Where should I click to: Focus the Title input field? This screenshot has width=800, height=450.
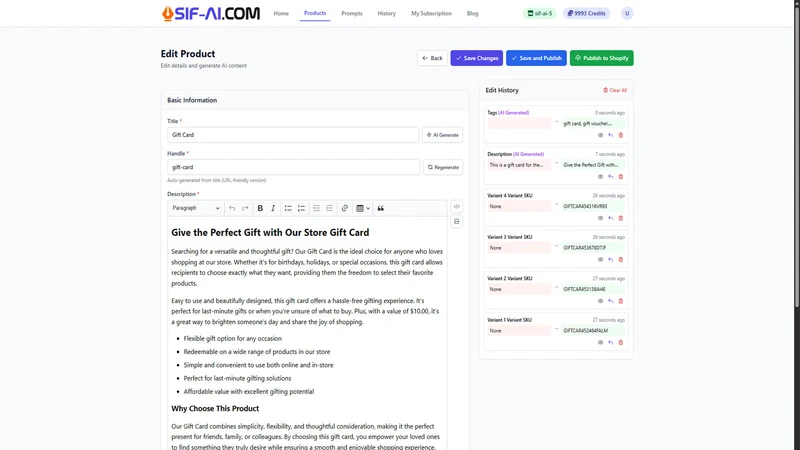293,135
